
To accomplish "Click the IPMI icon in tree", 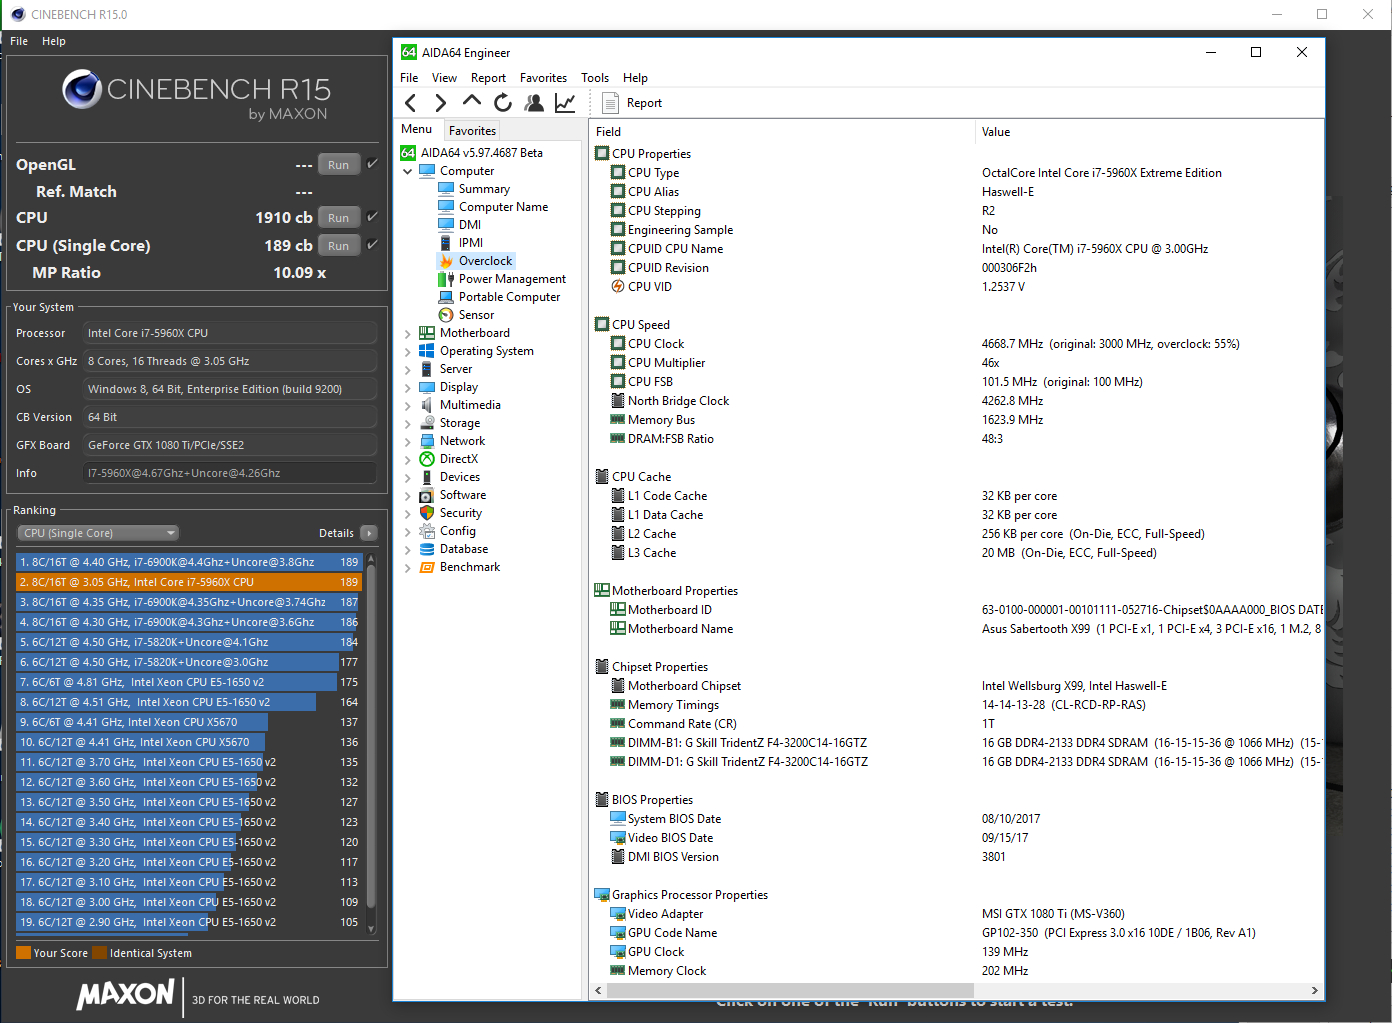I will tap(446, 243).
